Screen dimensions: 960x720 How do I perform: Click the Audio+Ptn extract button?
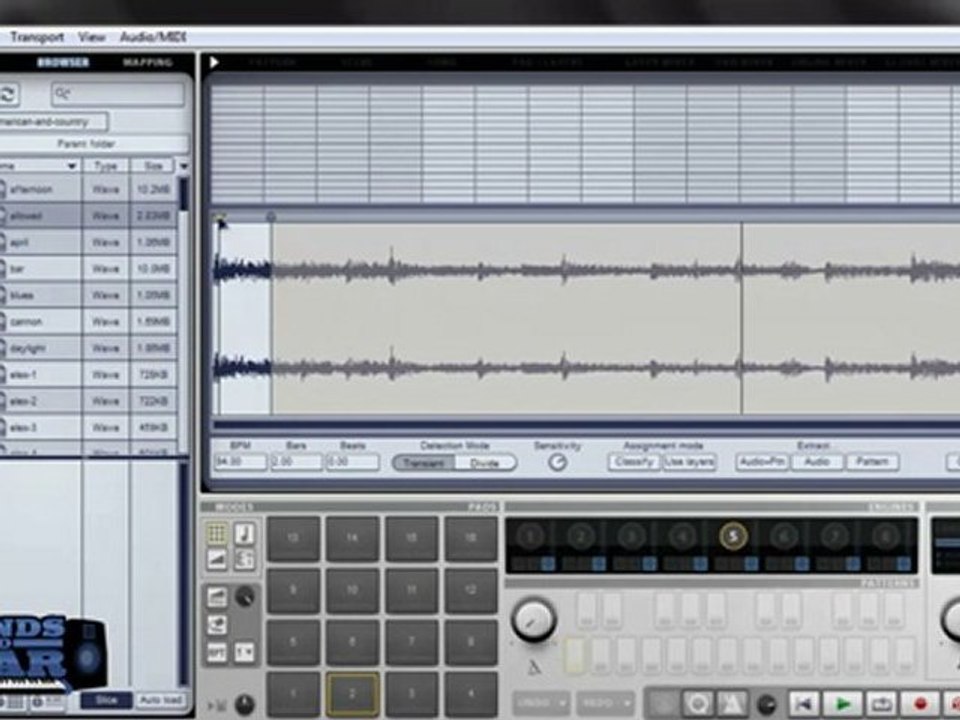(x=762, y=462)
